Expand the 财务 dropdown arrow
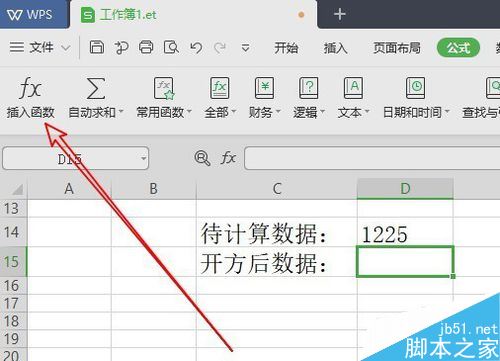The width and height of the screenshot is (500, 361). (x=278, y=111)
